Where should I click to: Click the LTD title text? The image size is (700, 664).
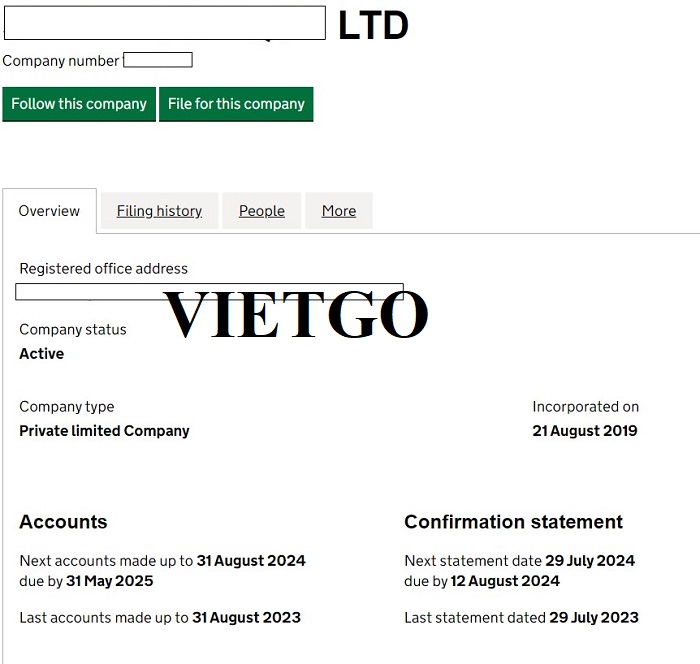[x=373, y=25]
